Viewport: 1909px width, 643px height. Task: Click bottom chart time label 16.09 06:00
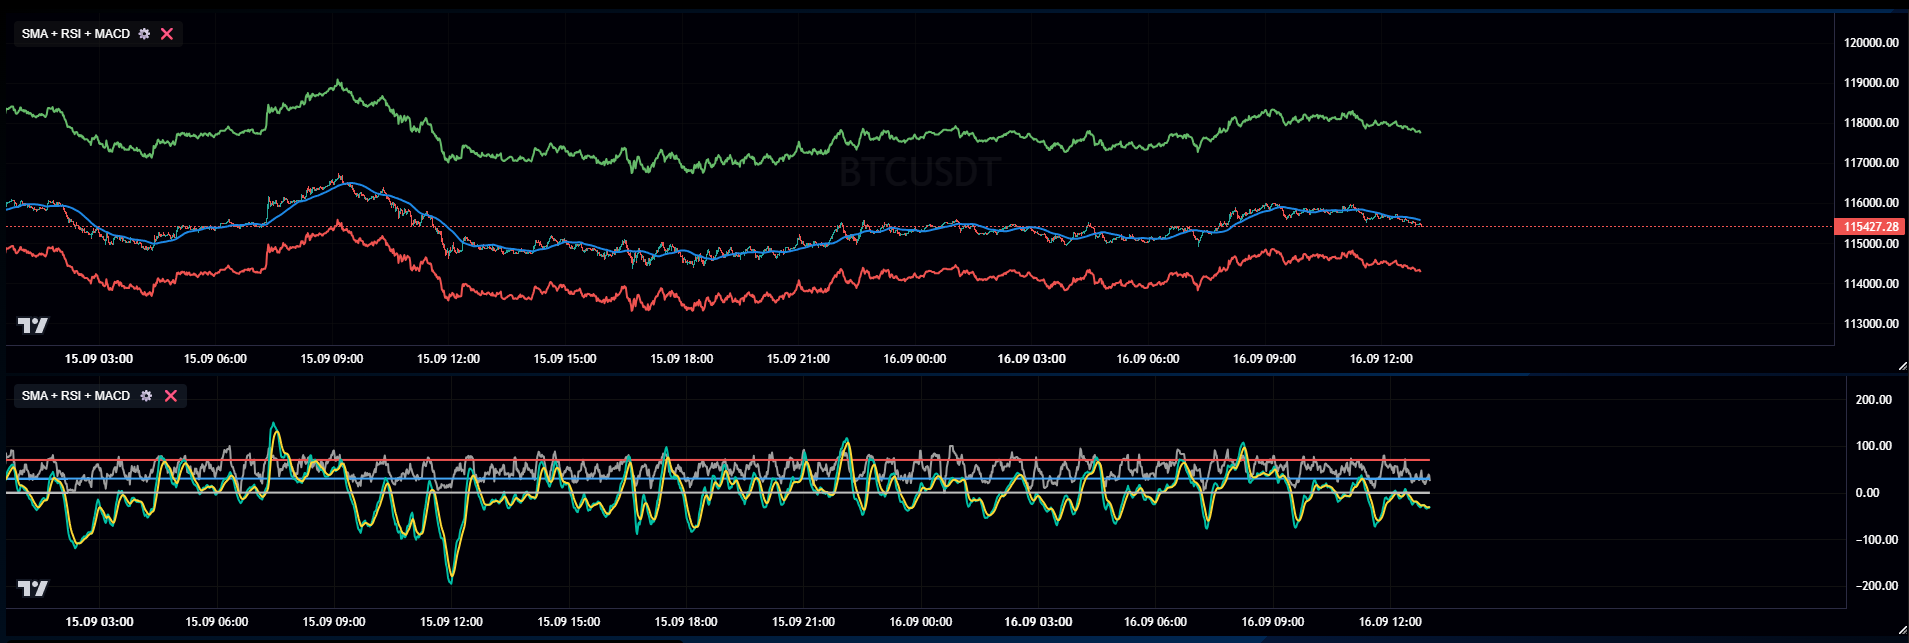[x=1155, y=622]
